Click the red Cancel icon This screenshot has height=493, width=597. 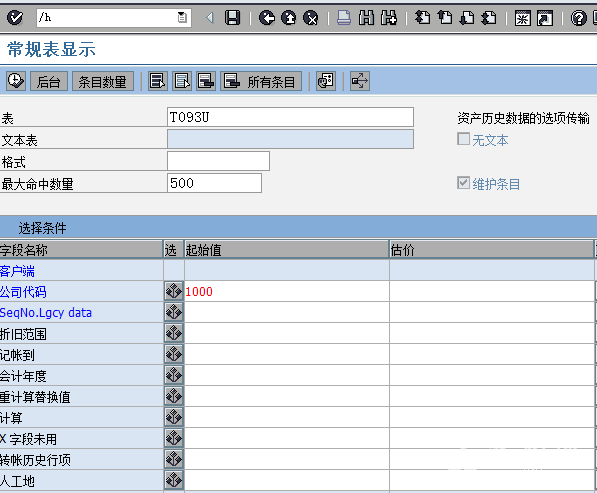pos(311,18)
